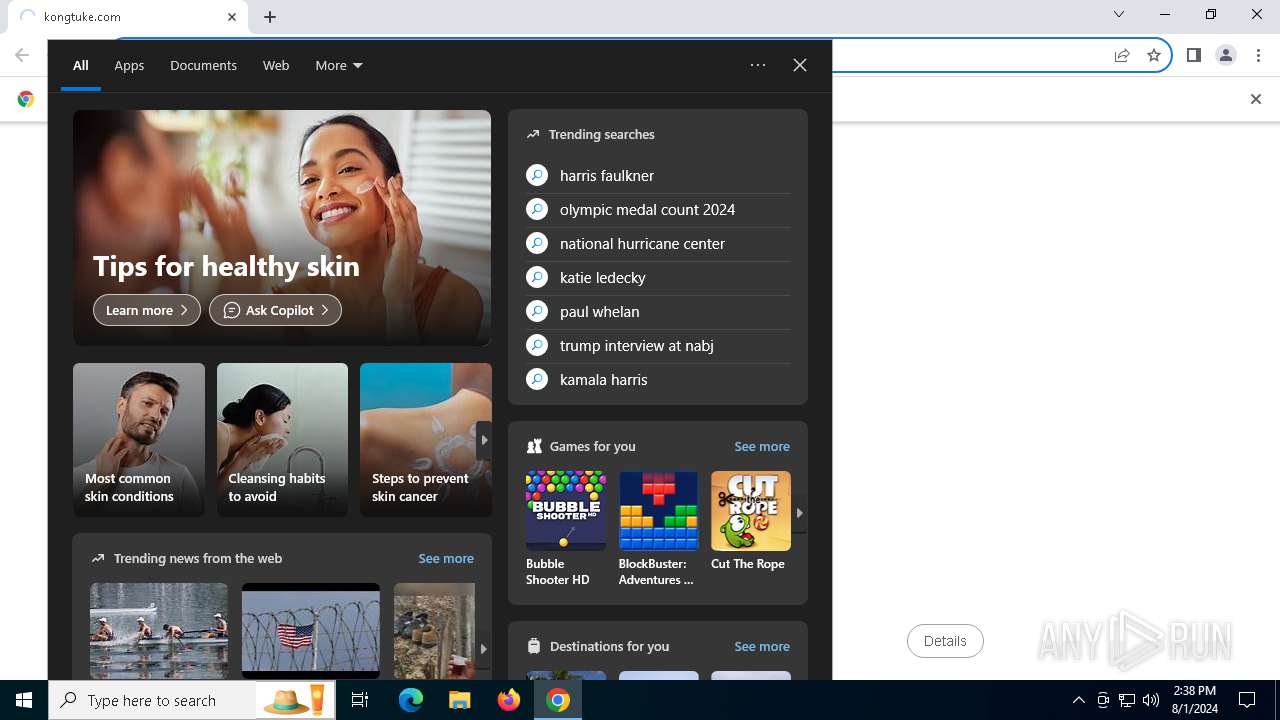
Task: Search trending term kamala harris
Action: 658,380
